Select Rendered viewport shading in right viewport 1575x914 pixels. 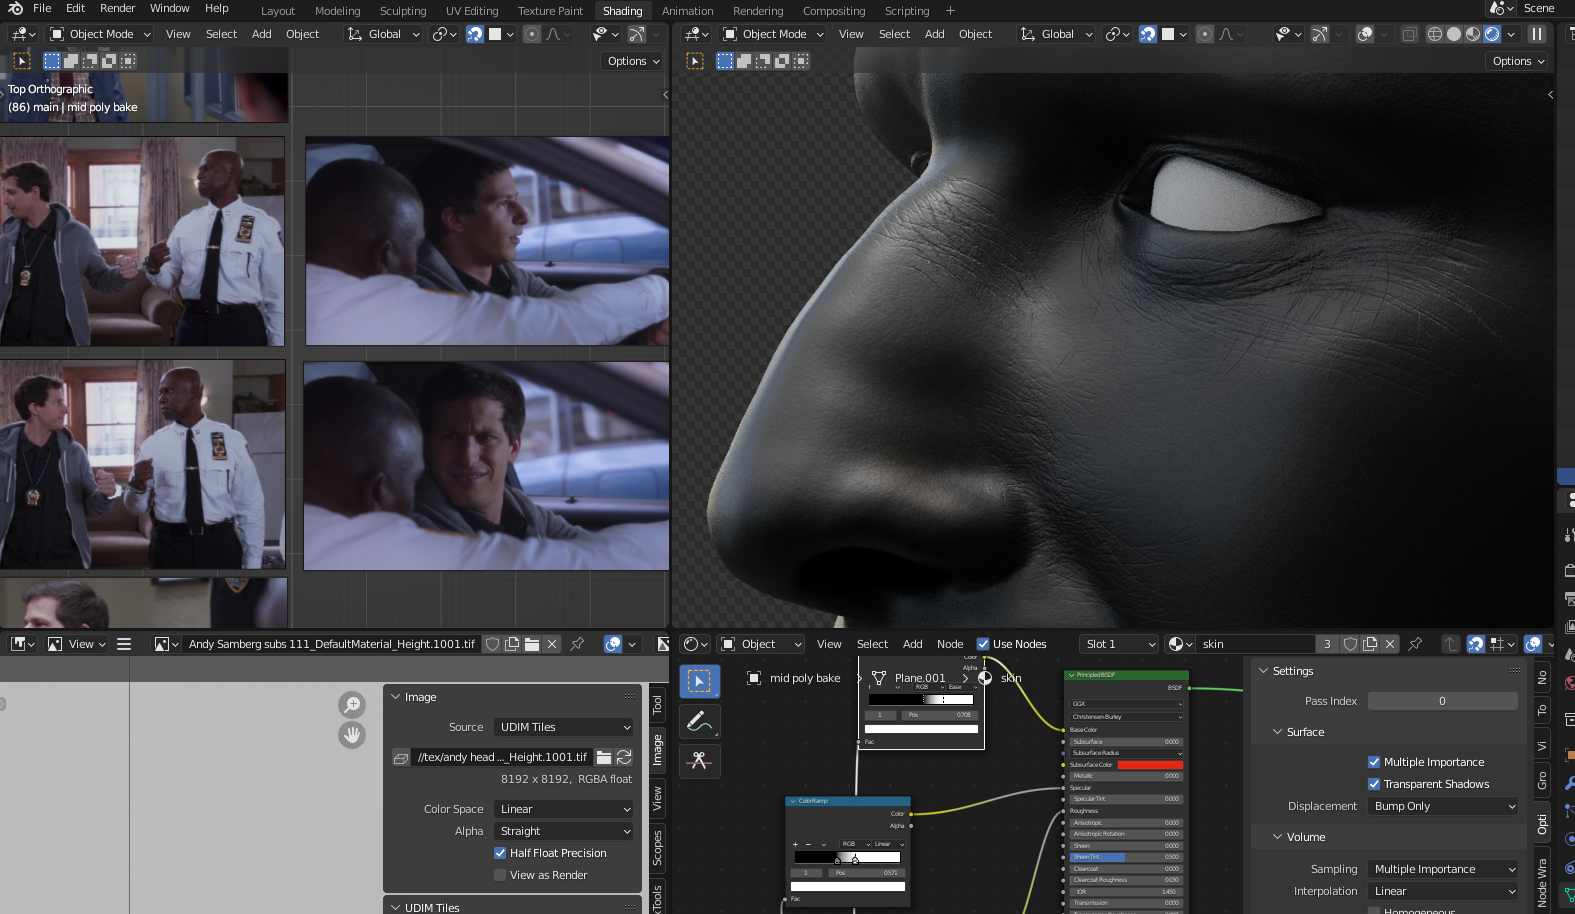coord(1492,34)
